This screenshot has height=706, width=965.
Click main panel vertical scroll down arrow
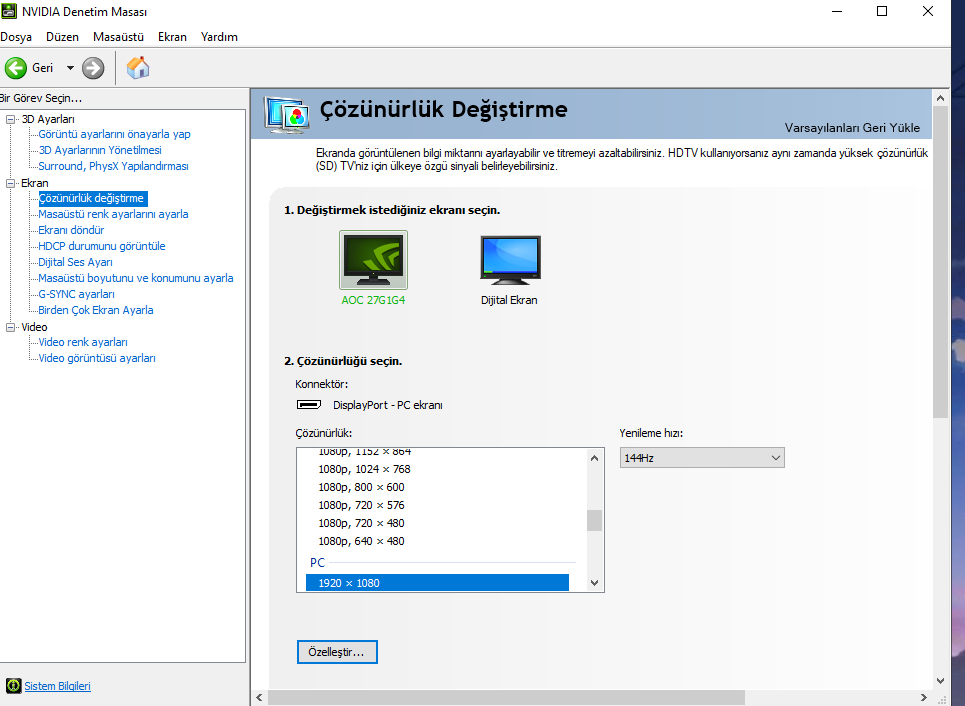point(940,681)
